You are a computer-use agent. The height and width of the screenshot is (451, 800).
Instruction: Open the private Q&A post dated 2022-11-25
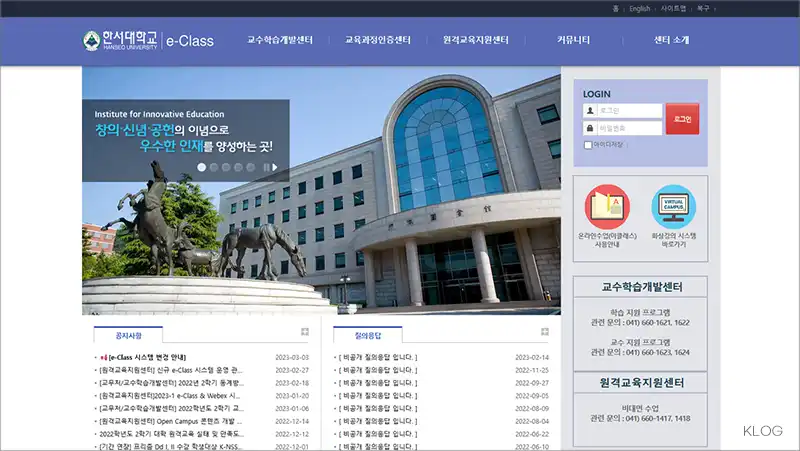[x=378, y=370]
